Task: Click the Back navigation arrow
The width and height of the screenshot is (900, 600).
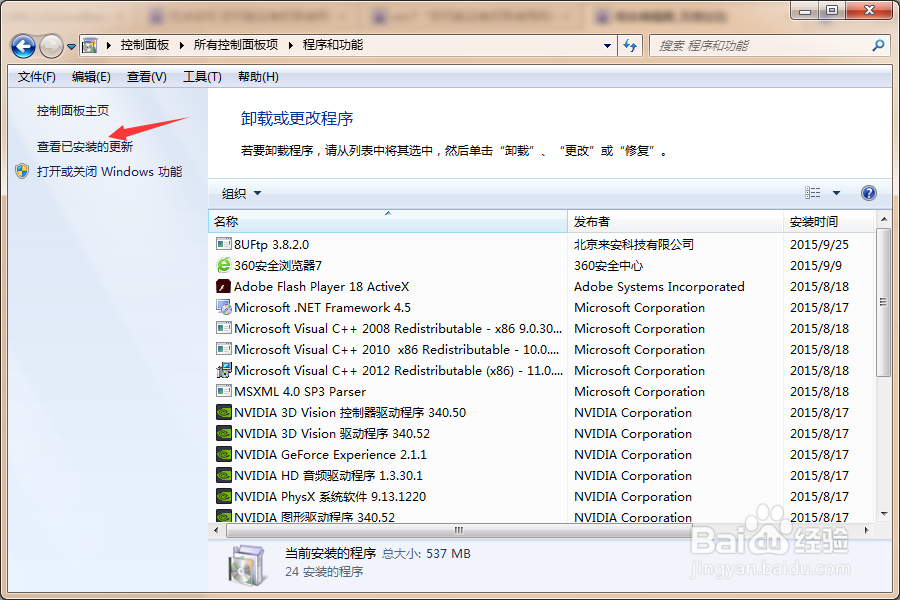Action: (x=24, y=47)
